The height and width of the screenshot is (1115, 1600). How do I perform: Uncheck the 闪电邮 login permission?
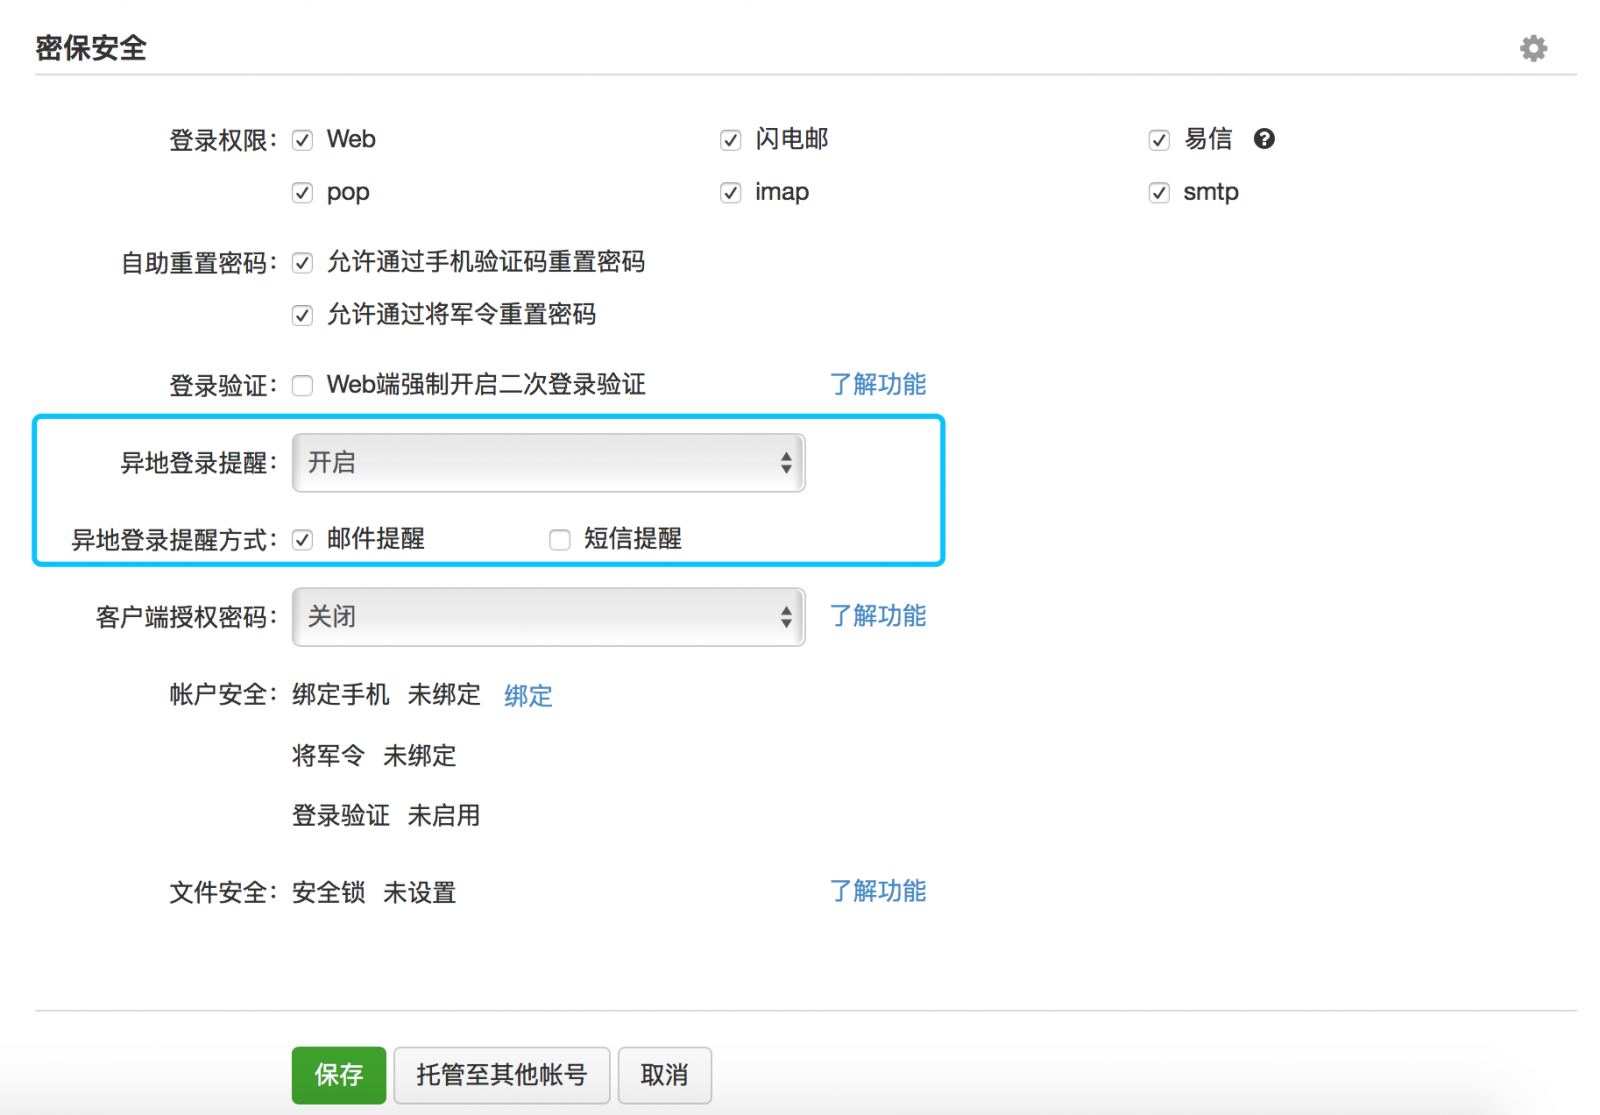point(730,140)
